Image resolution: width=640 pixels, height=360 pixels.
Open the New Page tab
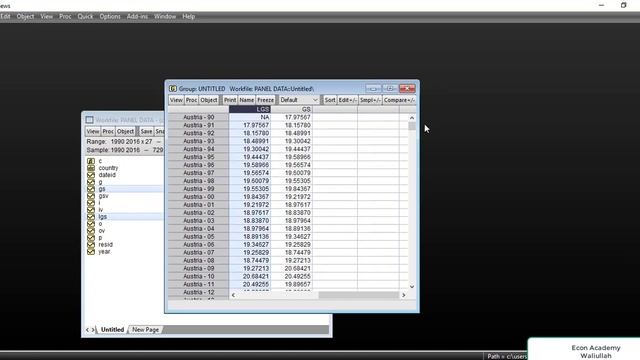click(145, 329)
